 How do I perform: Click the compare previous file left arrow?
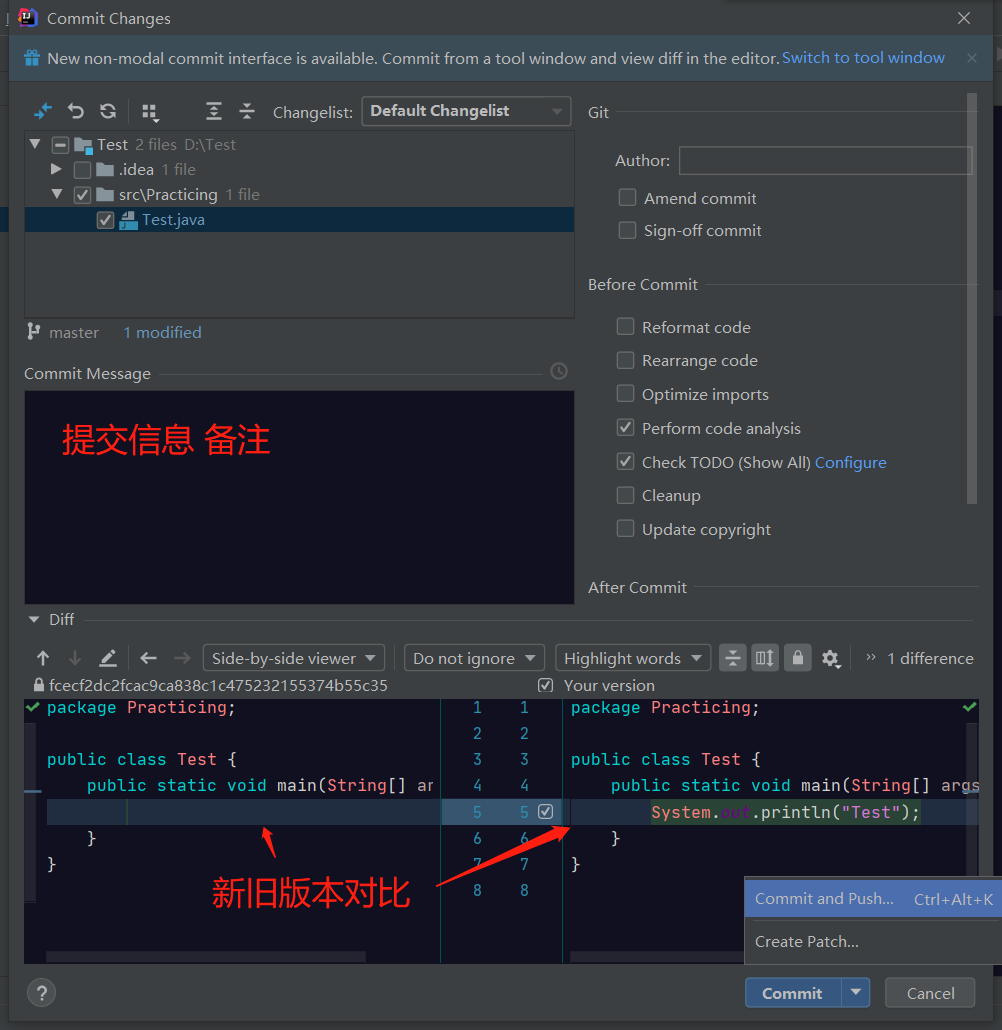pyautogui.click(x=148, y=658)
